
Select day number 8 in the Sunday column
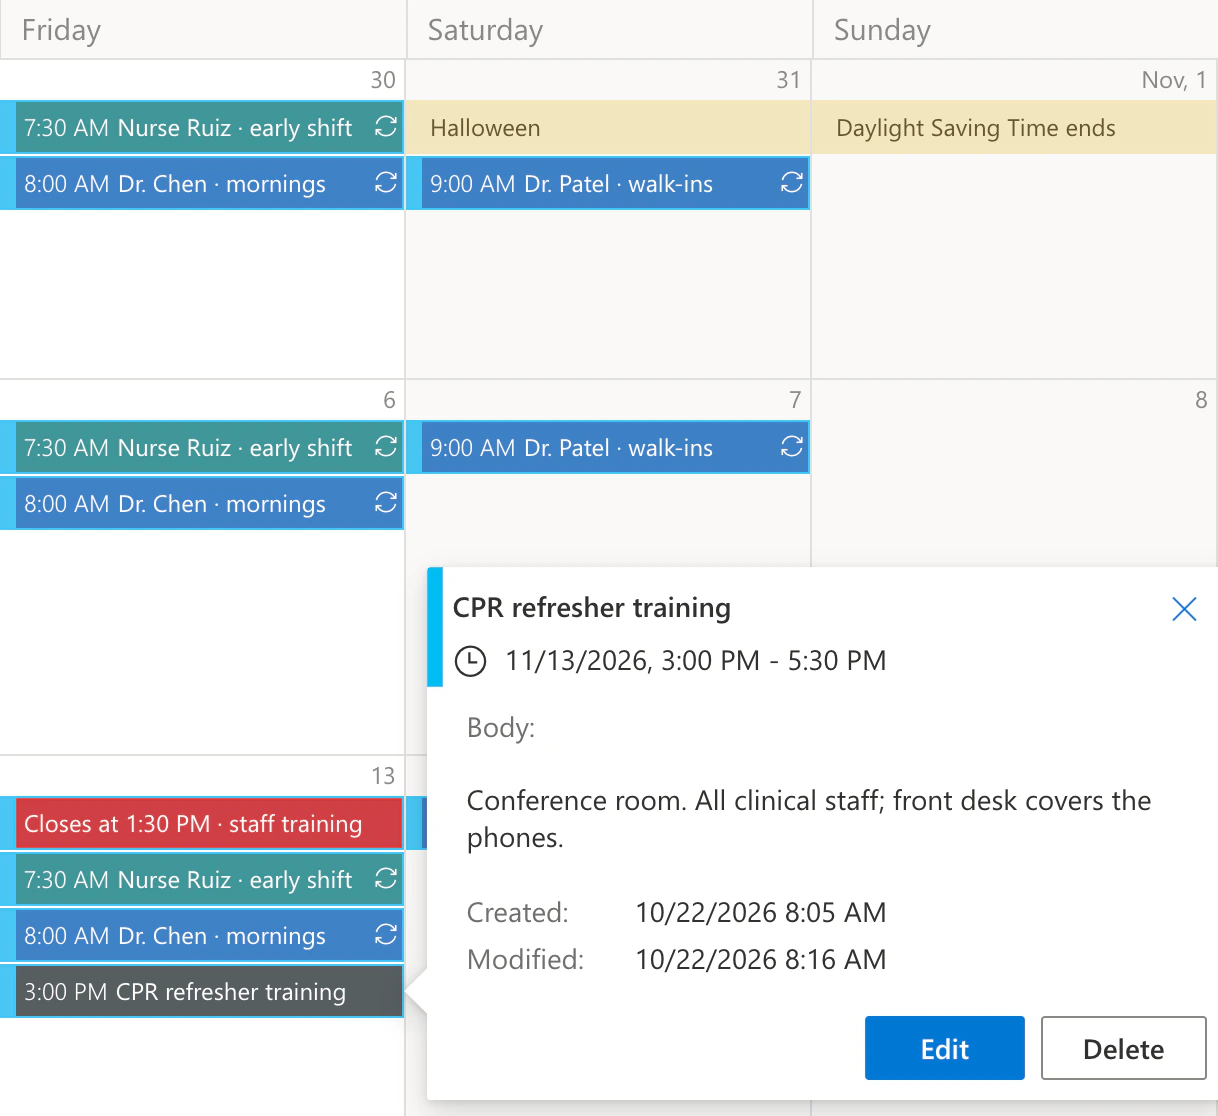coord(1201,400)
